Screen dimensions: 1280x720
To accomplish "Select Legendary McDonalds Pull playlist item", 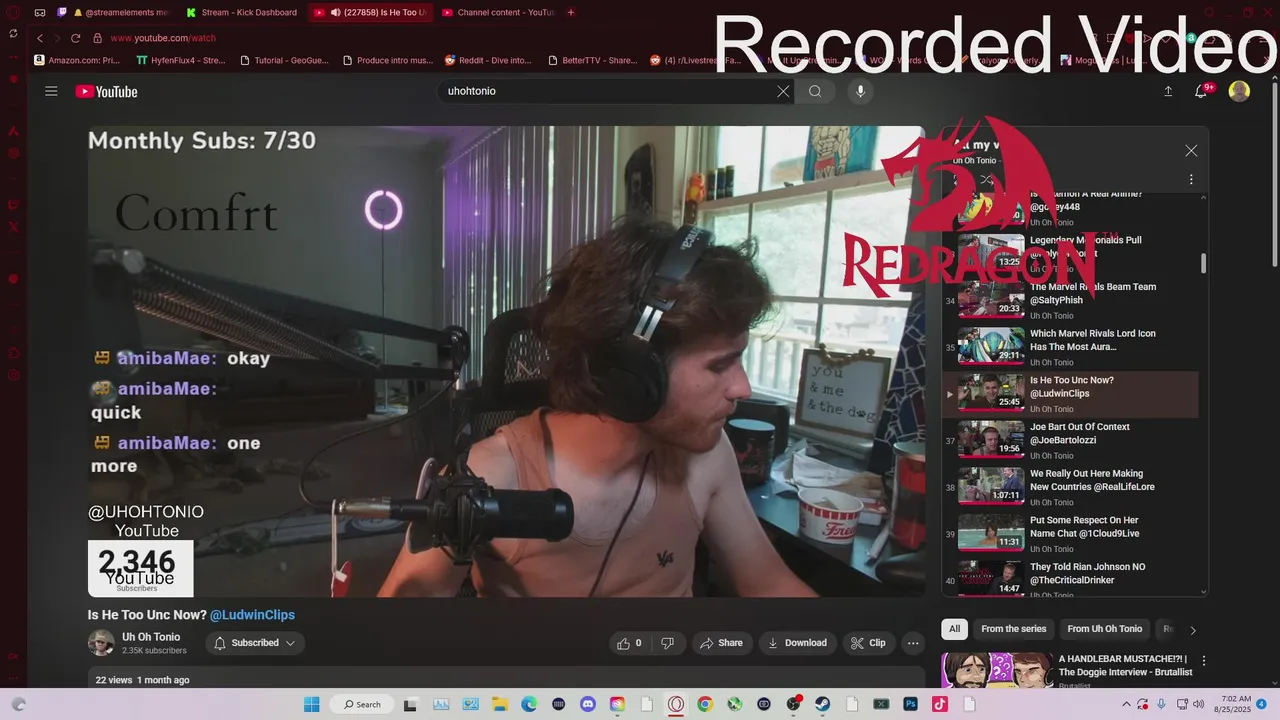I will (x=1070, y=253).
